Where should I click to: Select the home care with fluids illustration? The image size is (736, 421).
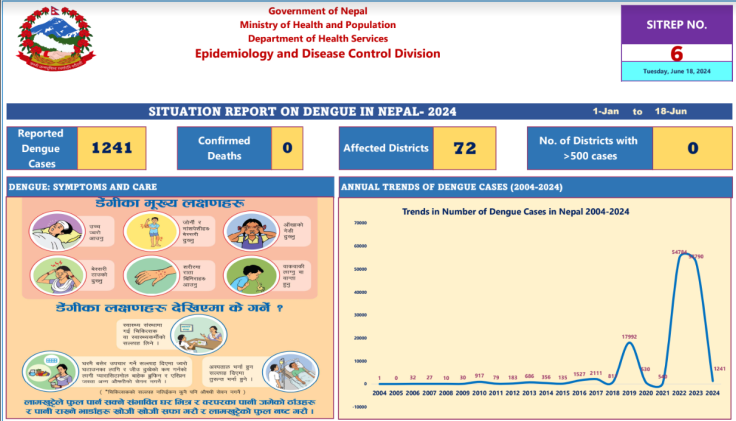(x=51, y=371)
